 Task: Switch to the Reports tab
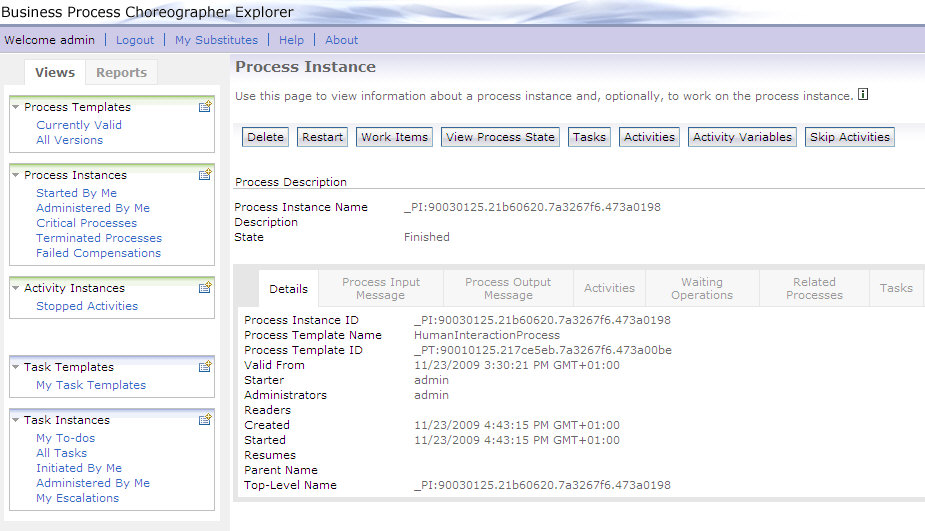[121, 73]
